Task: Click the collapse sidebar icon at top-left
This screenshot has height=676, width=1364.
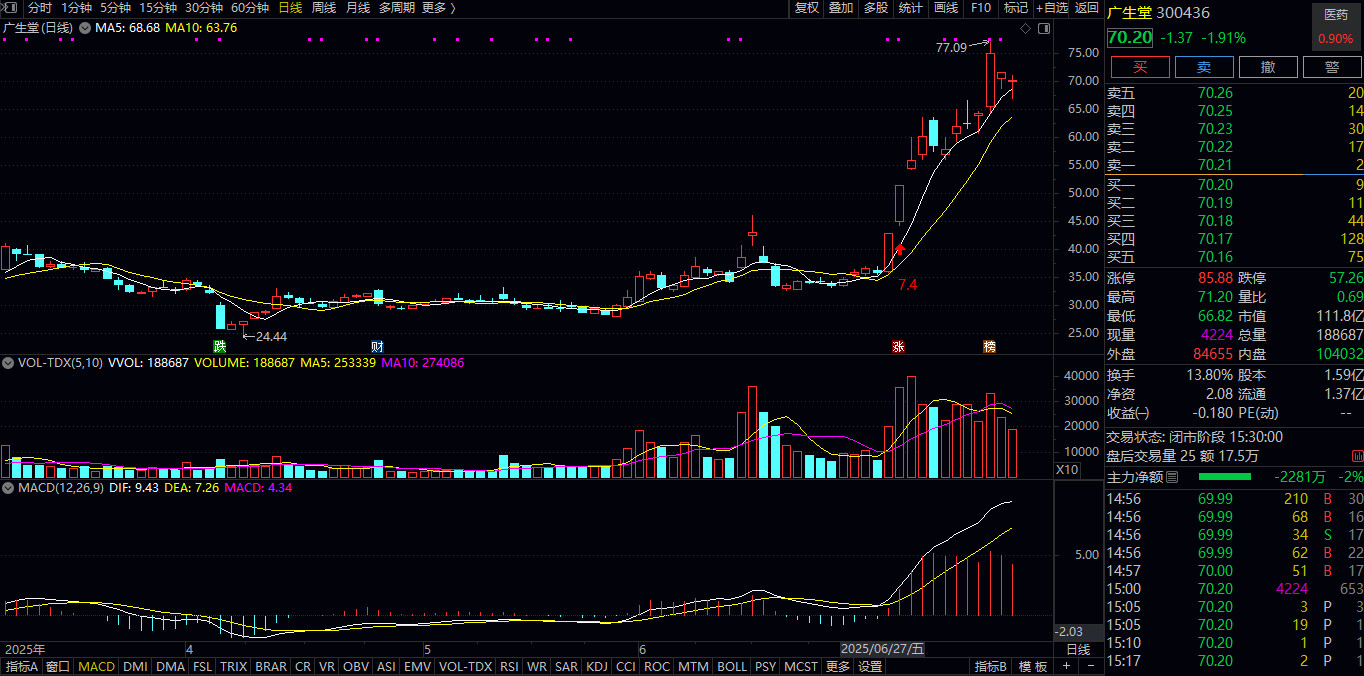Action: point(10,8)
